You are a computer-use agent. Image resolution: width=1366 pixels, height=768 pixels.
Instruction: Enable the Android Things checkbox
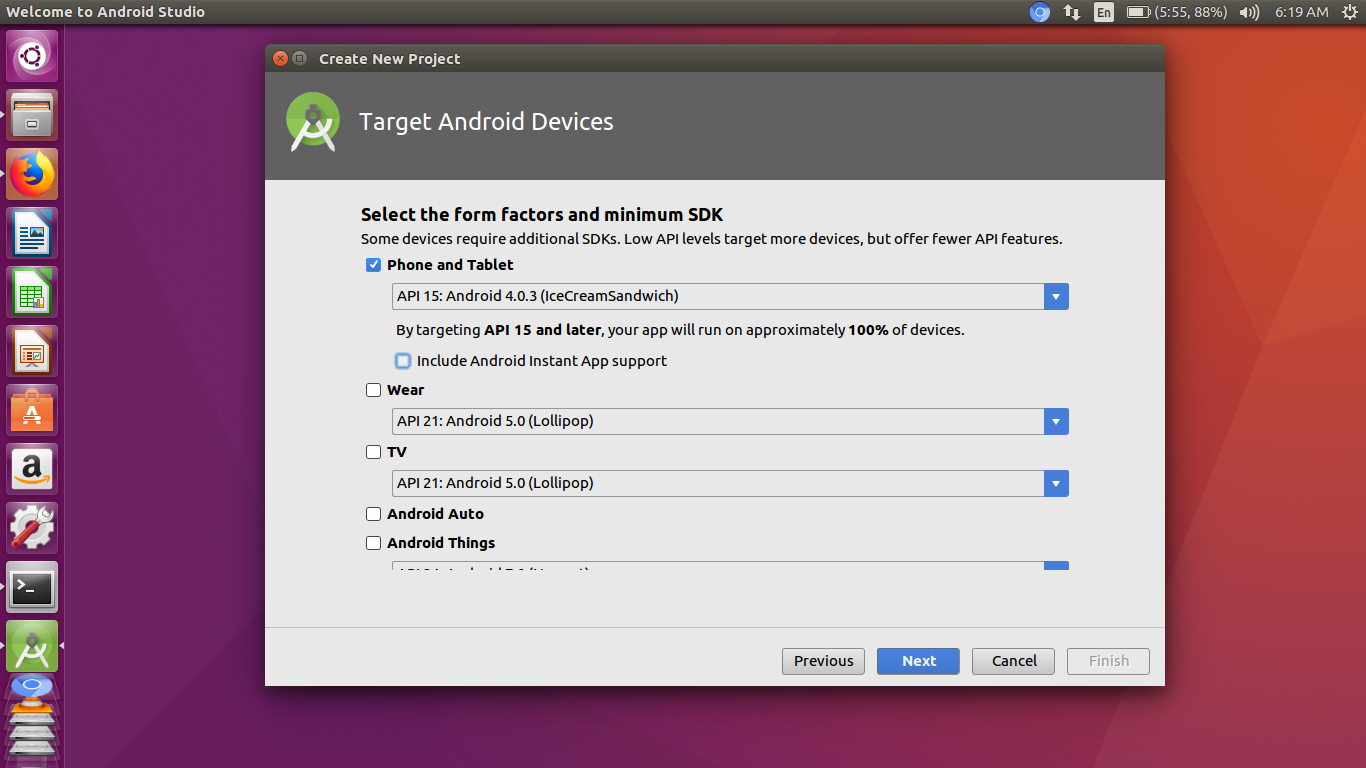(373, 543)
